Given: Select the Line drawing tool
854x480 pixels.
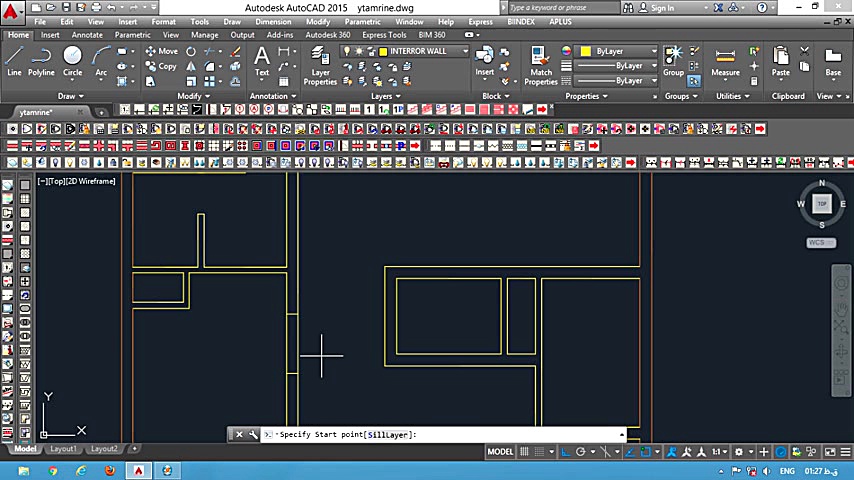Looking at the screenshot, I should tap(14, 60).
